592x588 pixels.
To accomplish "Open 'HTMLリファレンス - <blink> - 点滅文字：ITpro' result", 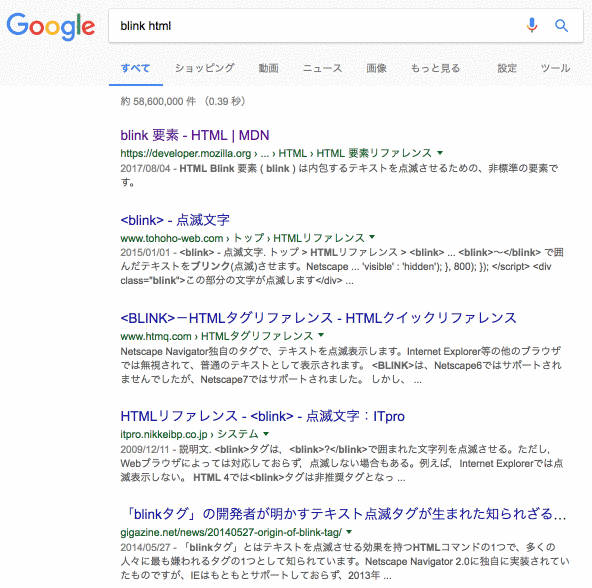I will coord(262,416).
